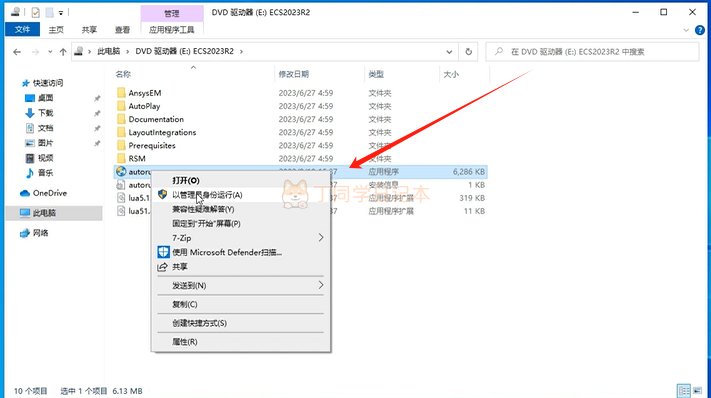Go up one folder level
The height and width of the screenshot is (398, 711).
(x=63, y=52)
